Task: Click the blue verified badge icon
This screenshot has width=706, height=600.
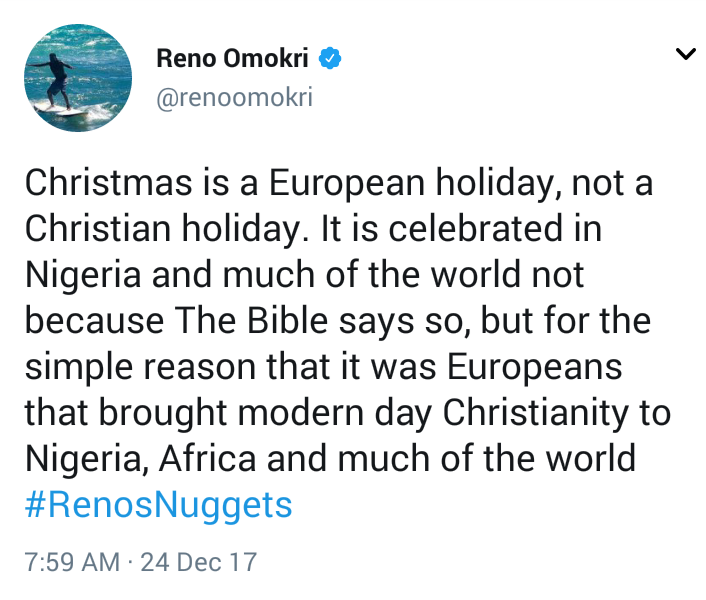Action: pos(330,58)
